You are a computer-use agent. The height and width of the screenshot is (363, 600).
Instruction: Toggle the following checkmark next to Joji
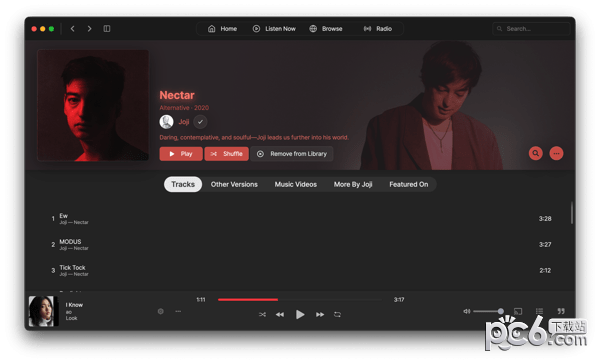tap(200, 122)
